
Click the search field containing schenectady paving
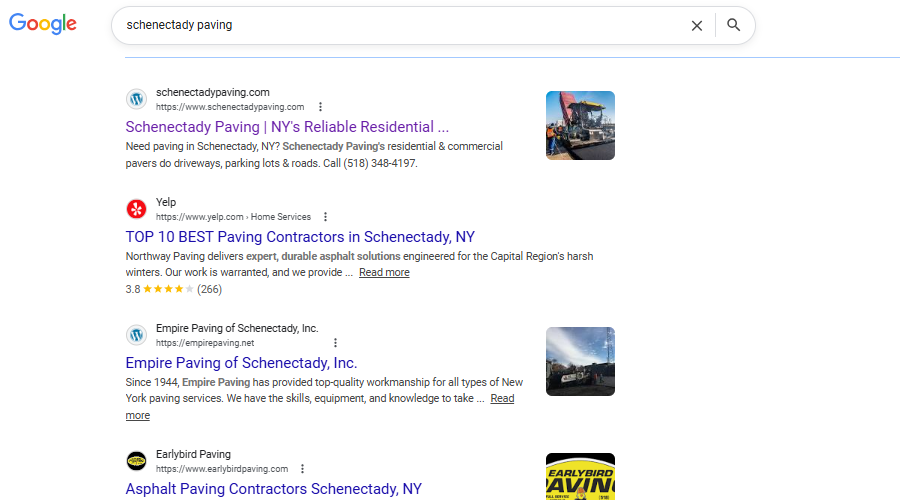[400, 26]
